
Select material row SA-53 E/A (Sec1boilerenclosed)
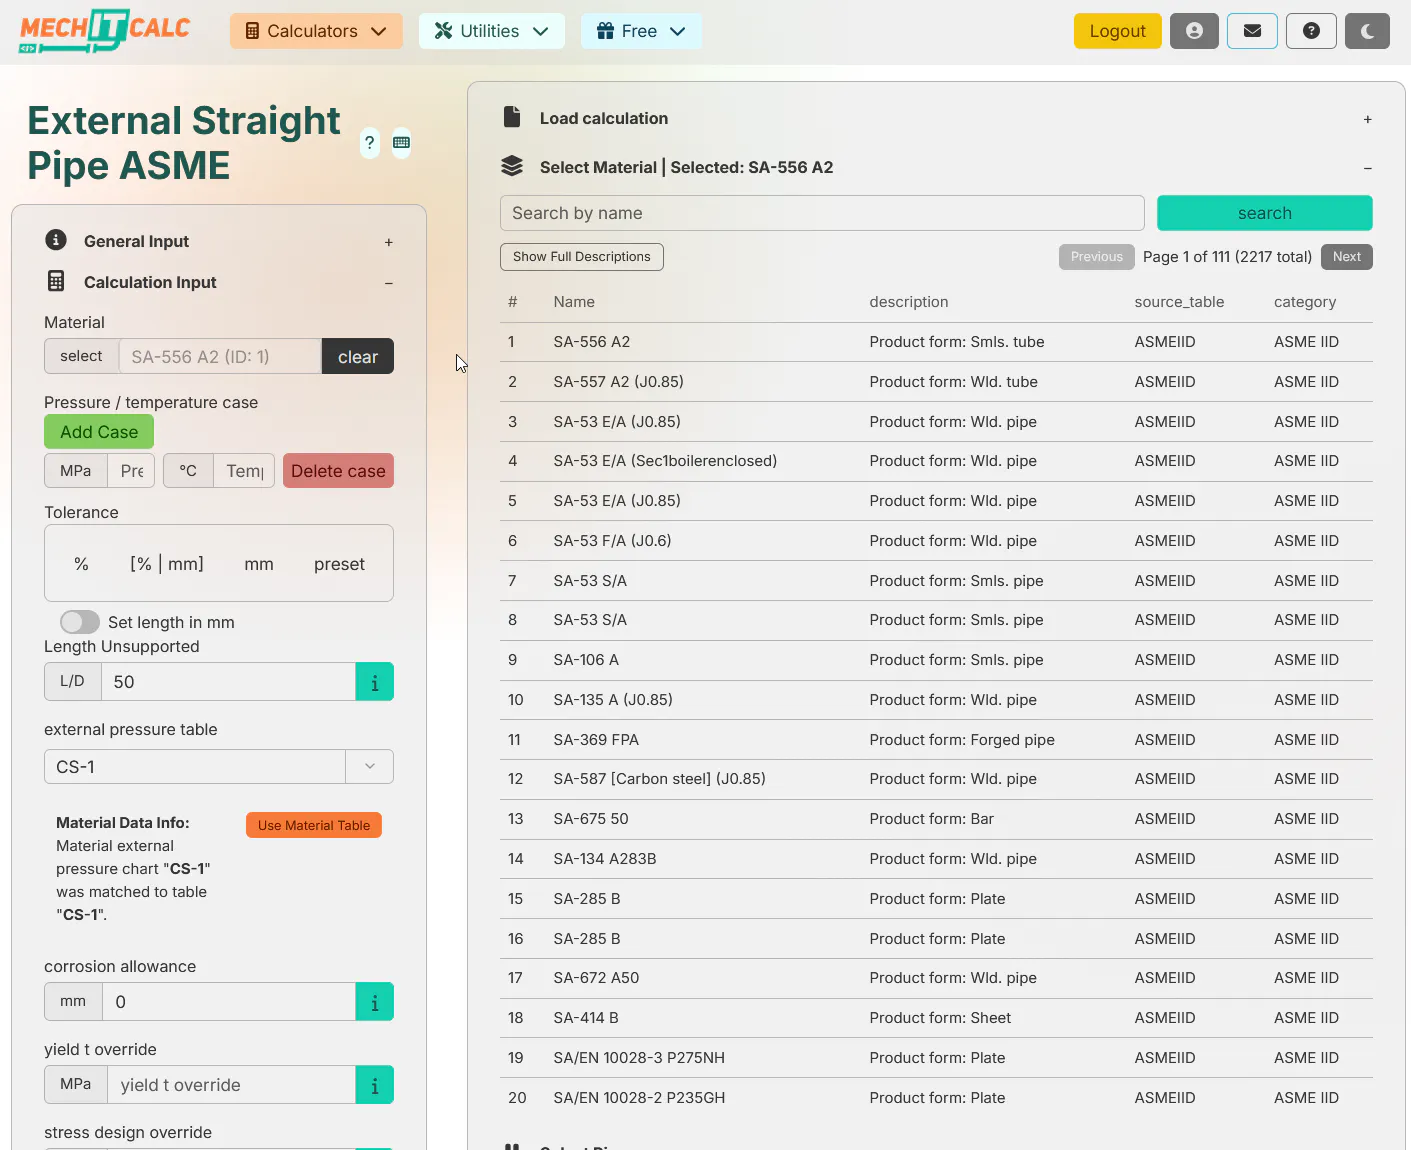pos(936,461)
